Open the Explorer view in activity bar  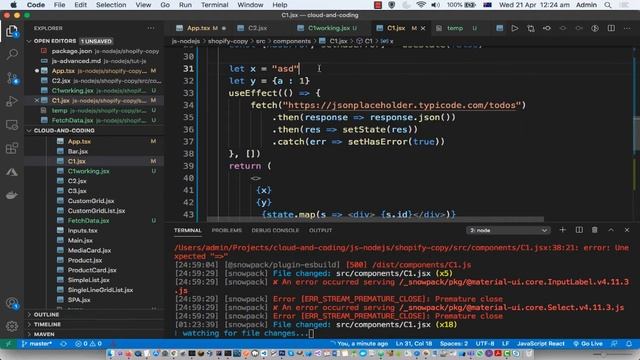click(x=12, y=31)
